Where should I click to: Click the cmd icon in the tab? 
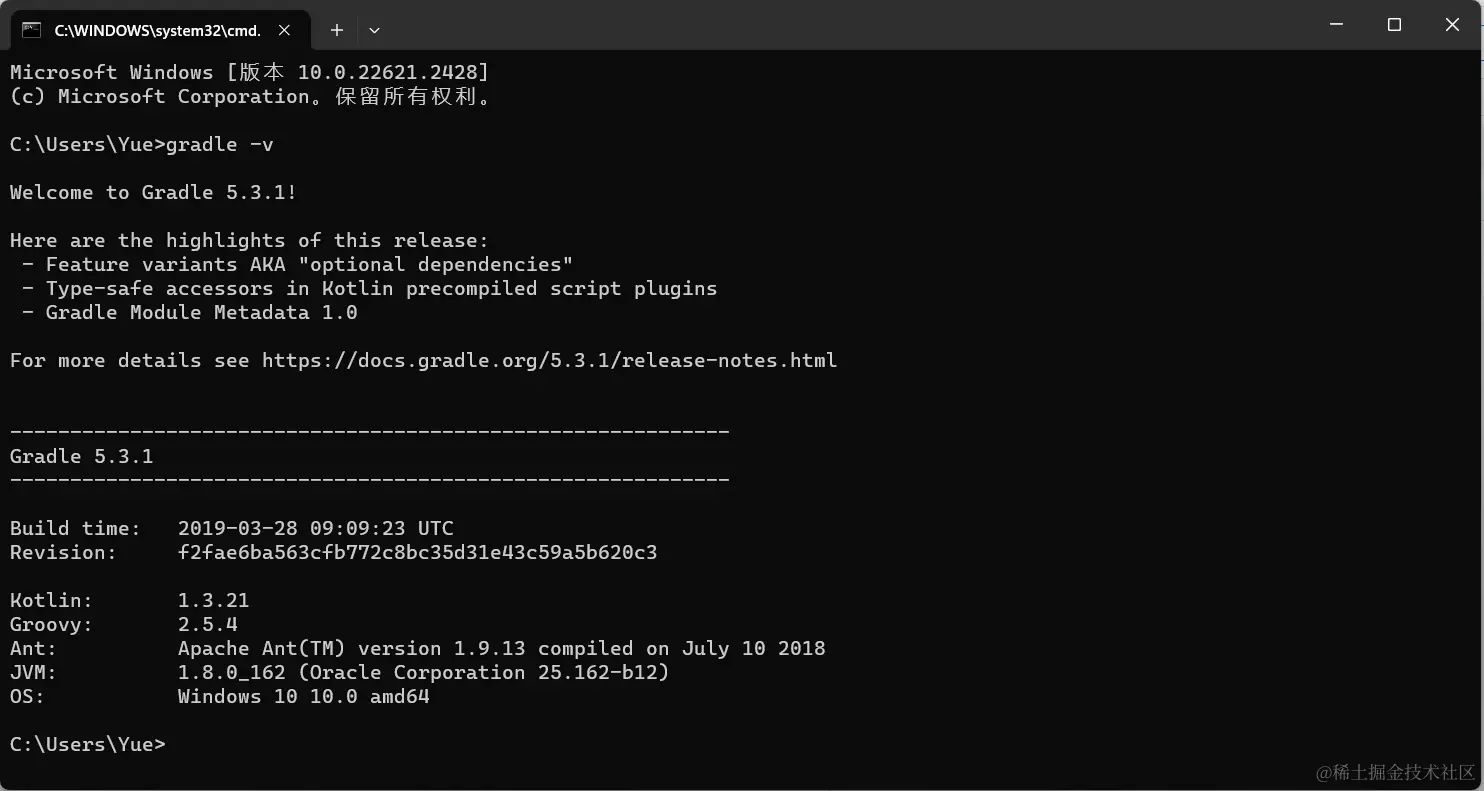32,30
